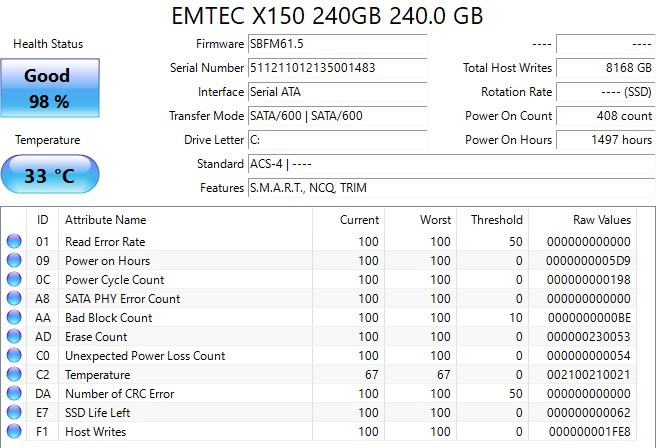The image size is (661, 448).
Task: Click status orb for Temperature attribute row
Action: [x=14, y=374]
